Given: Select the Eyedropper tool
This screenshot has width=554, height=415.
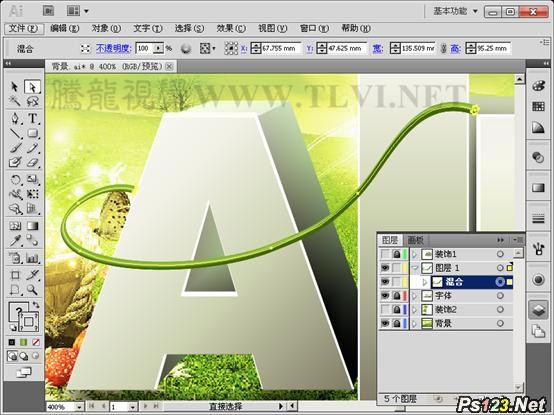Looking at the screenshot, I should coord(15,241).
